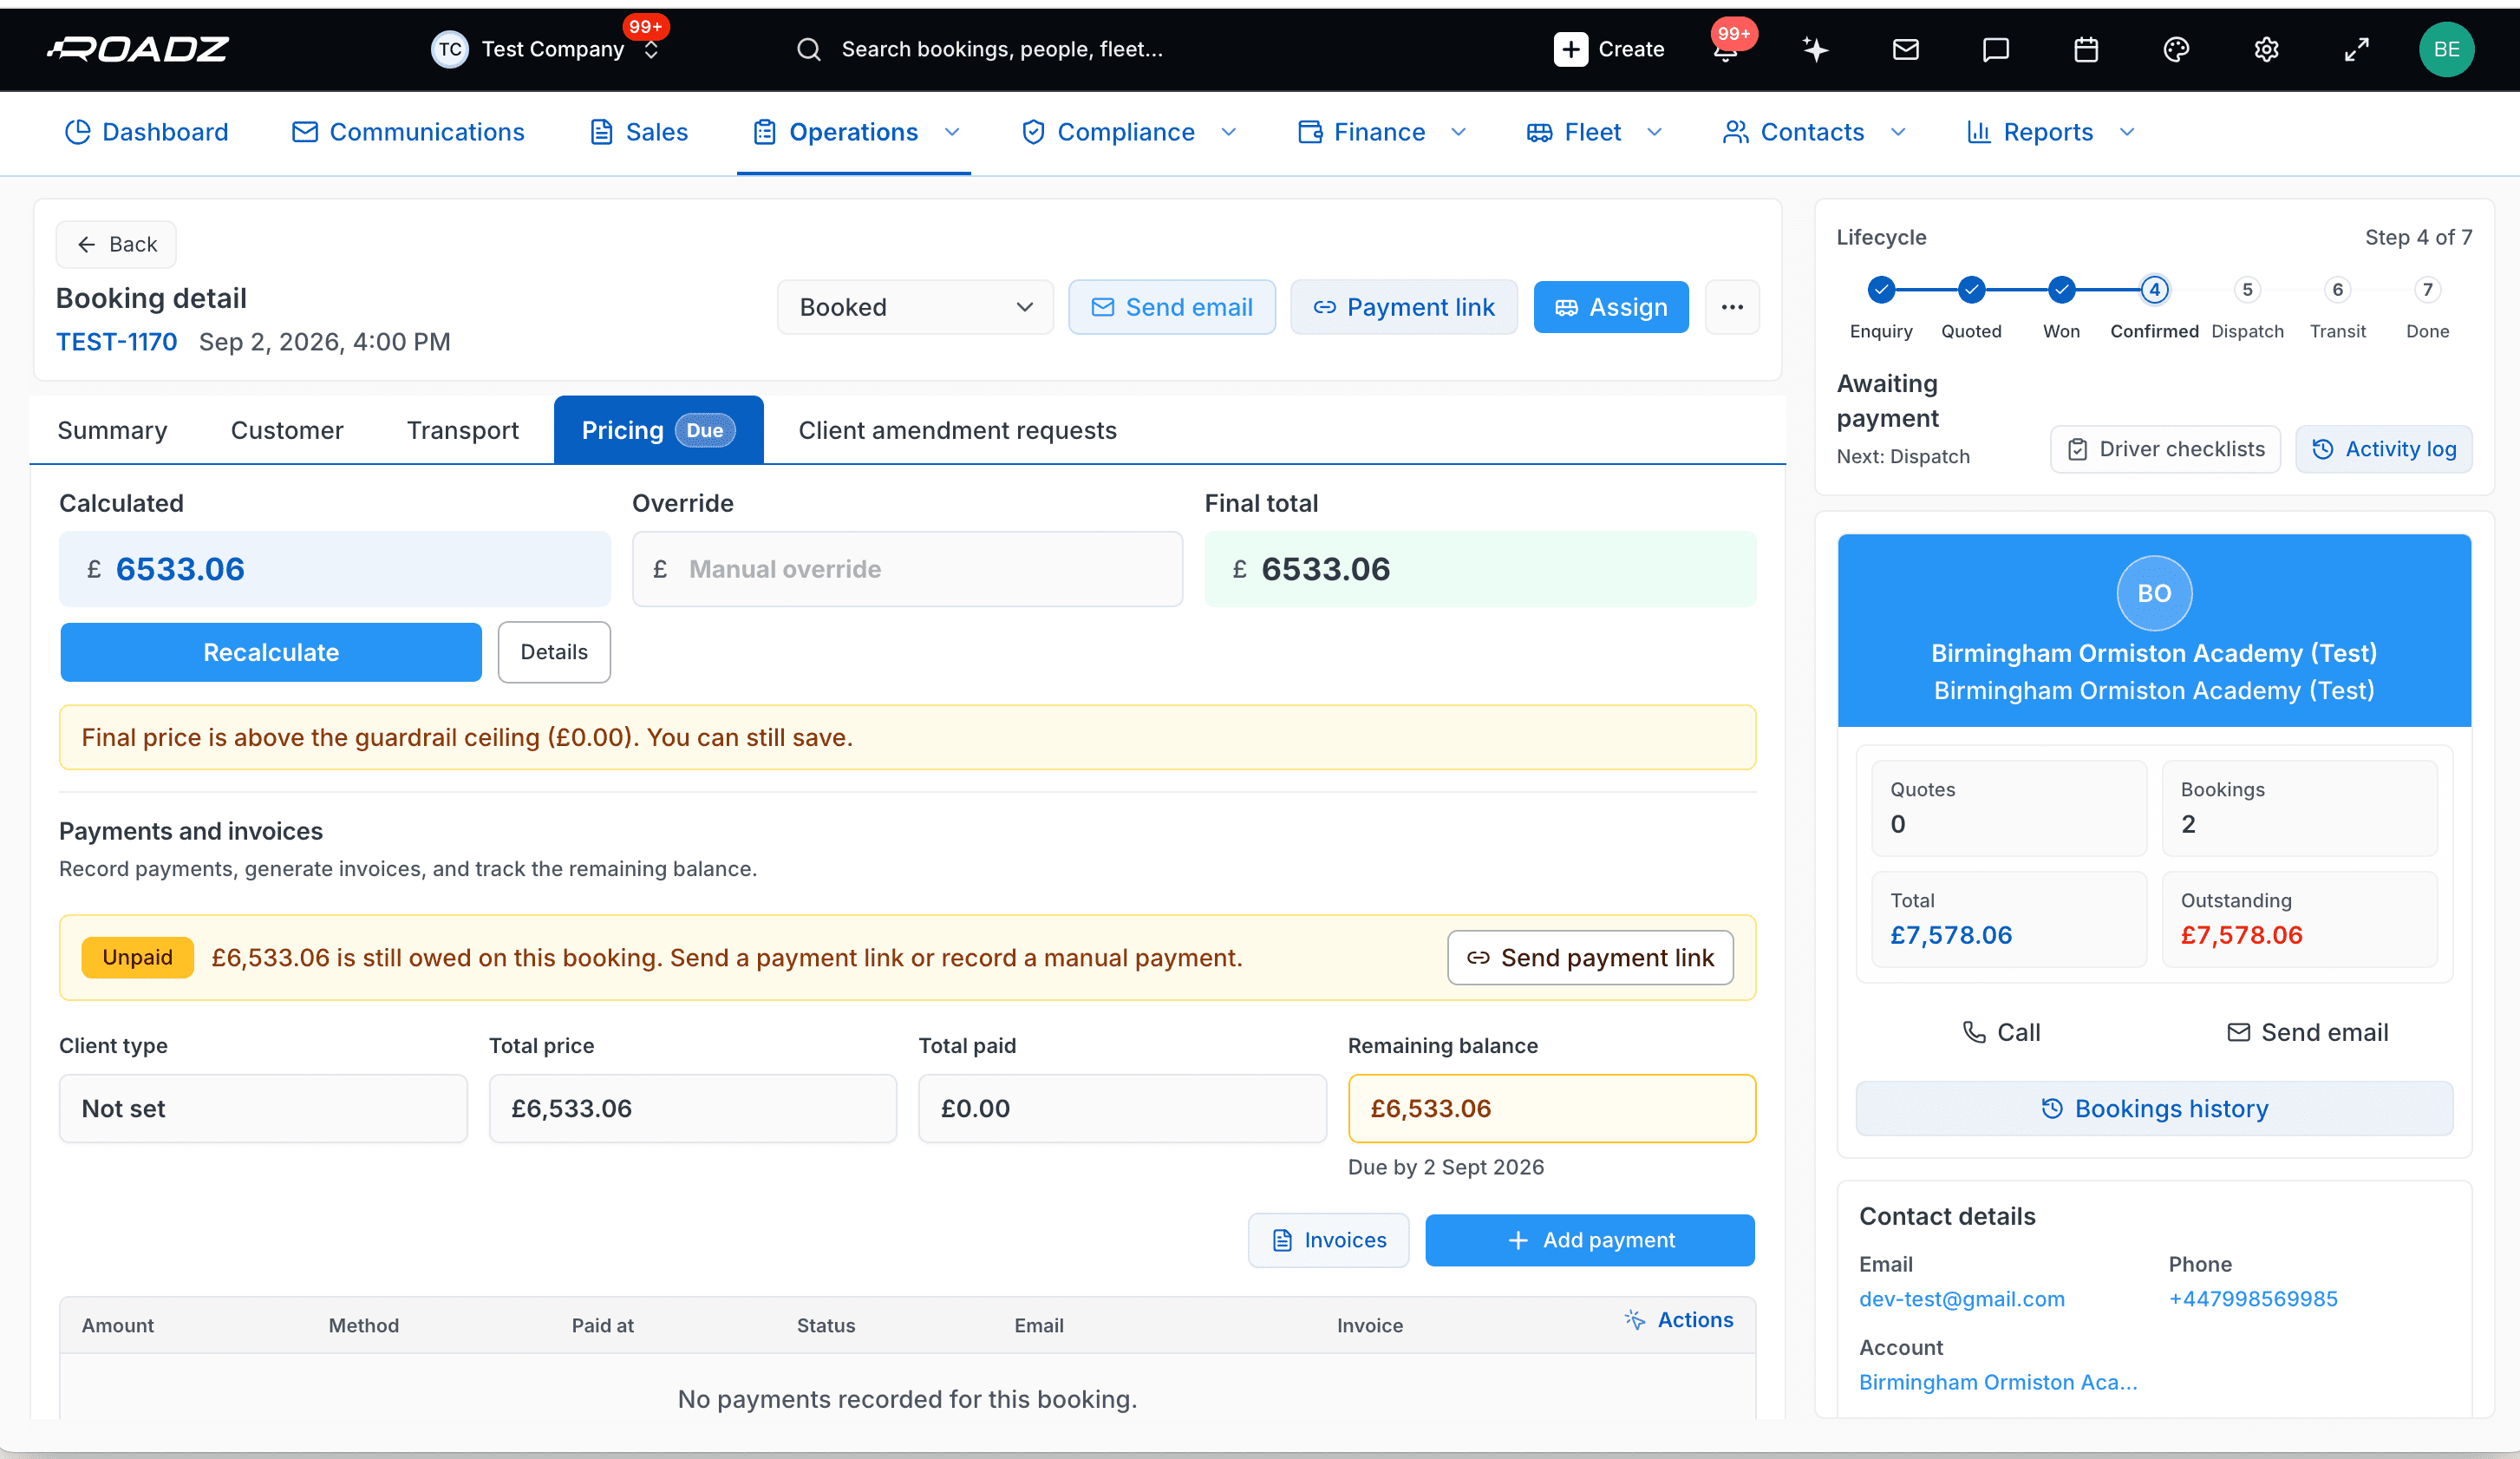Open the Test Company switcher

coord(546,49)
